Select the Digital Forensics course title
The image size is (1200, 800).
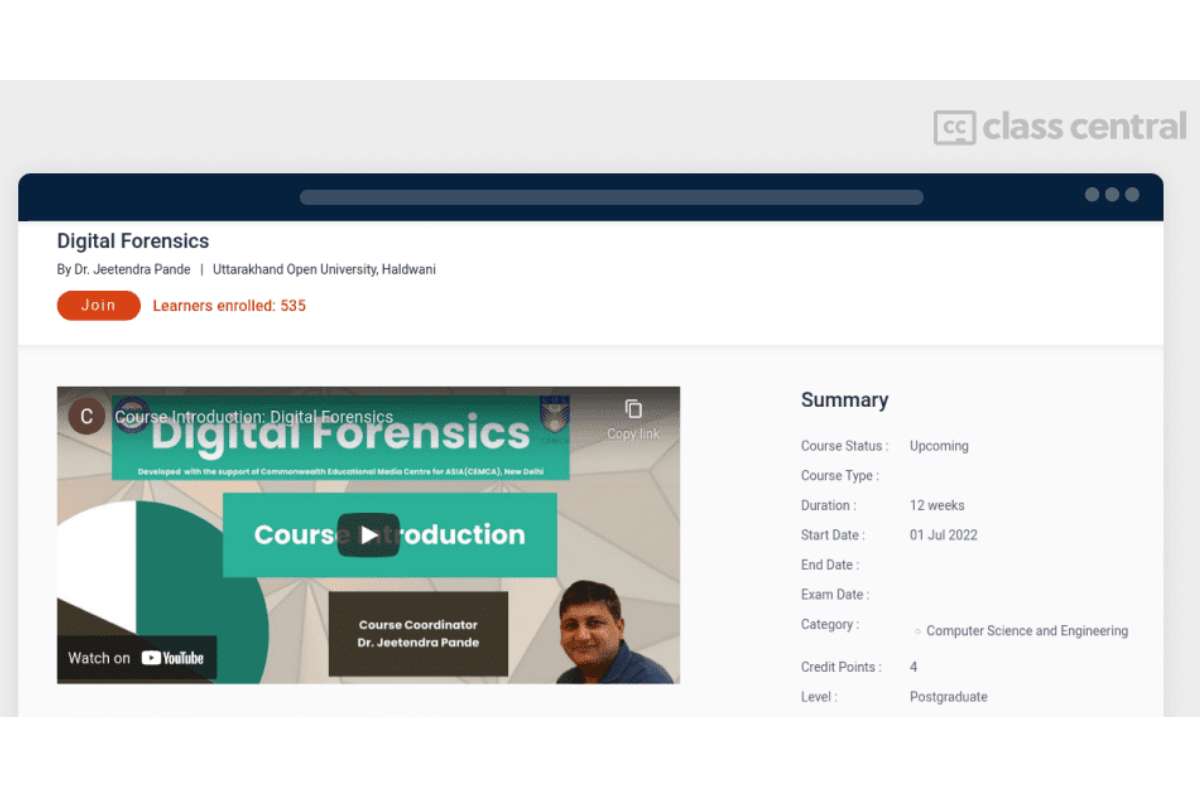pyautogui.click(x=133, y=241)
